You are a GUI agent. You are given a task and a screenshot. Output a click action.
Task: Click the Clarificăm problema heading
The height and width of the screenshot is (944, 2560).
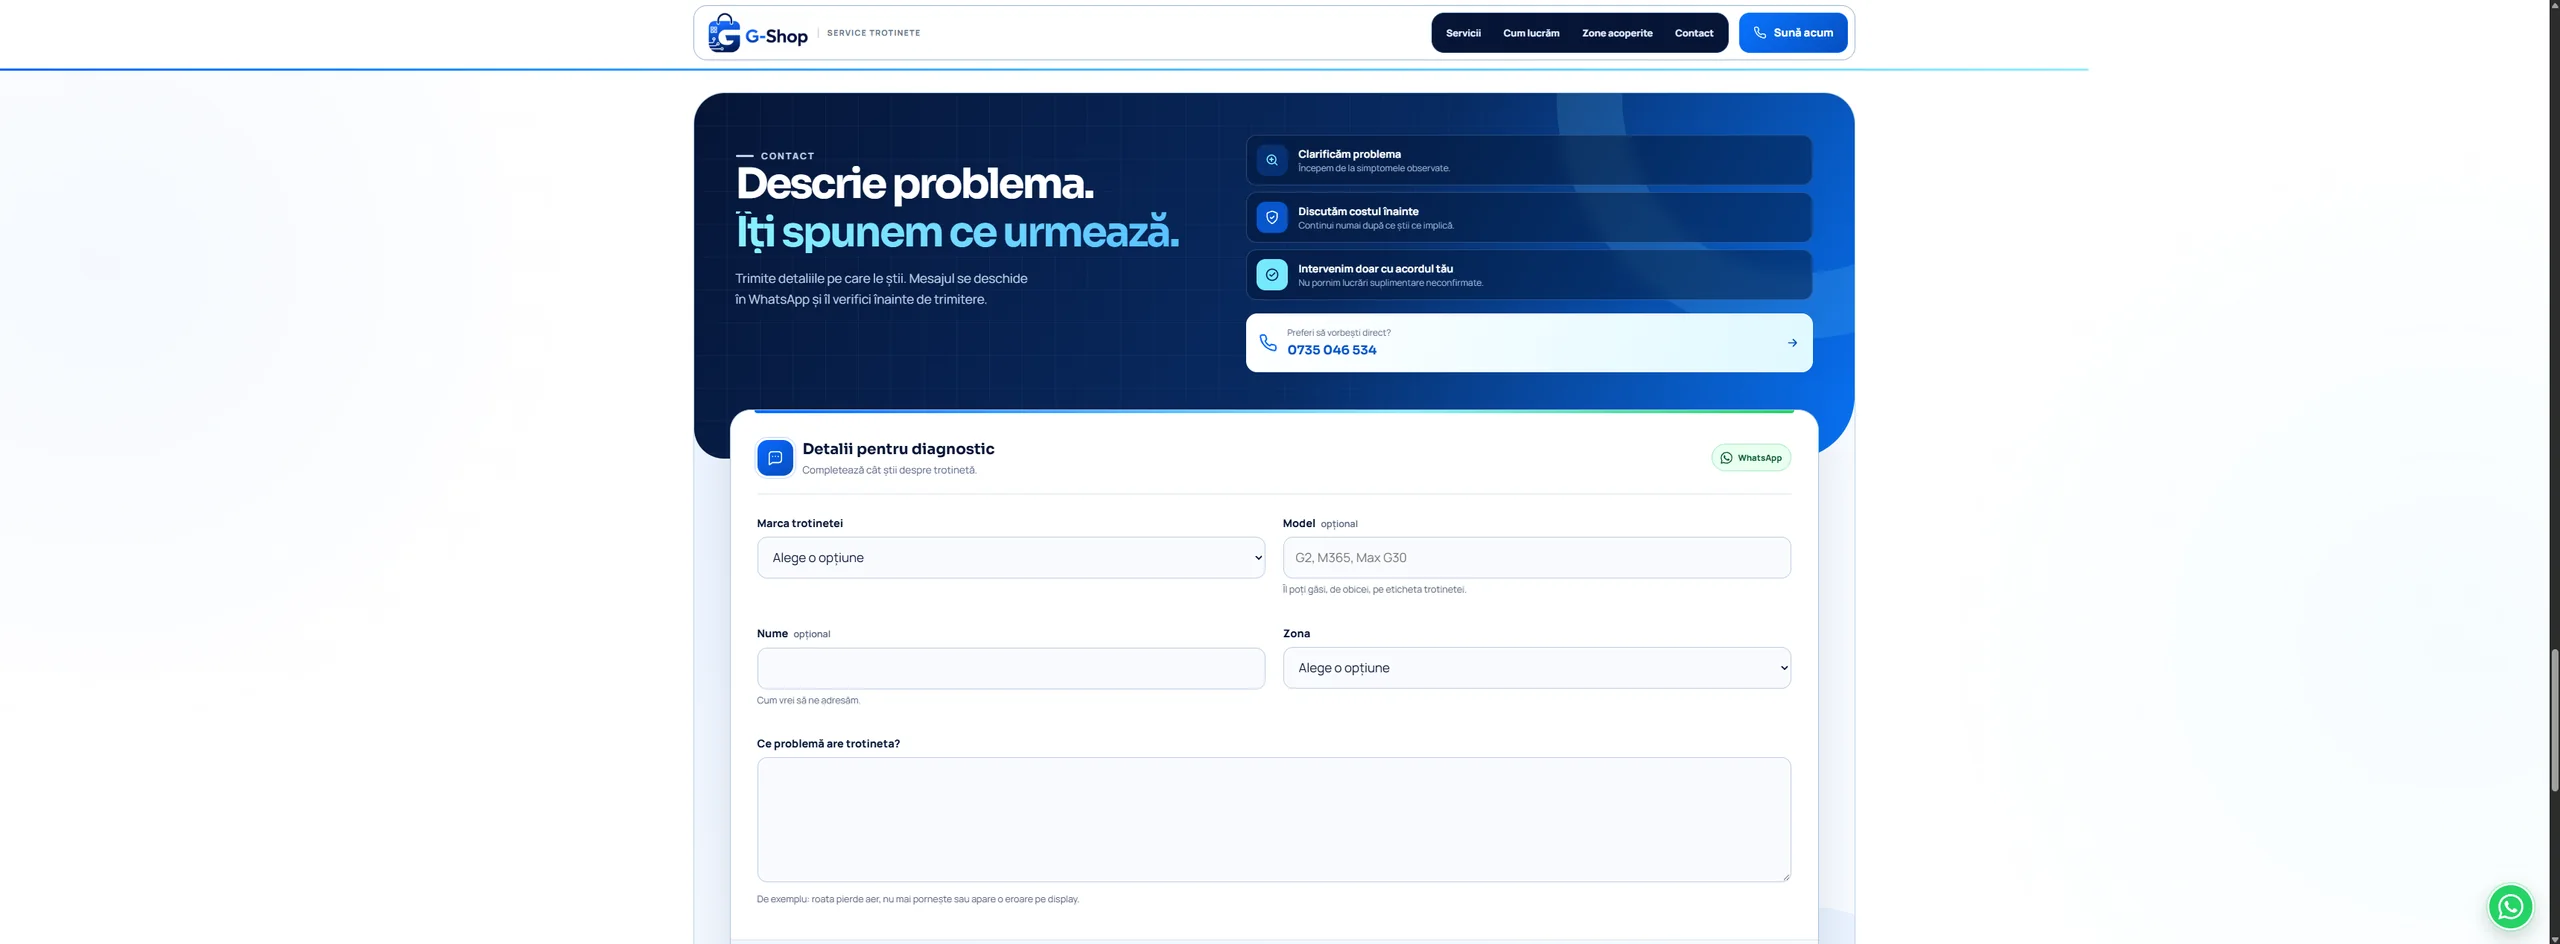click(1349, 154)
